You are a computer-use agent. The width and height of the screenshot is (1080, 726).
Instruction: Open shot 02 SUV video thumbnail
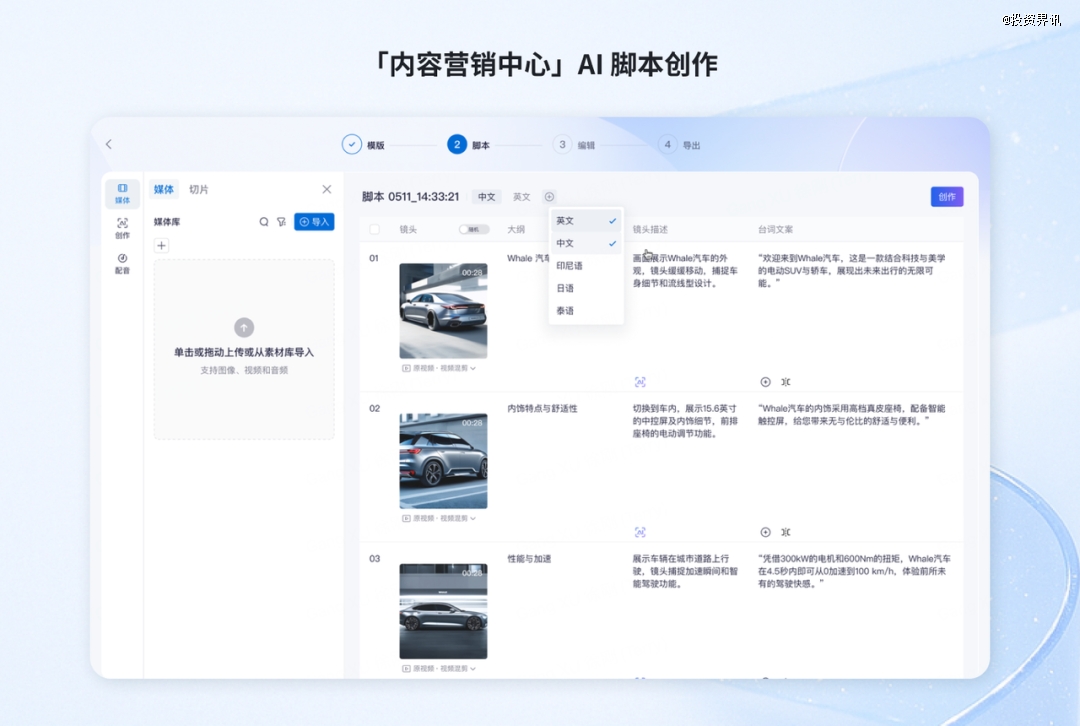point(444,461)
